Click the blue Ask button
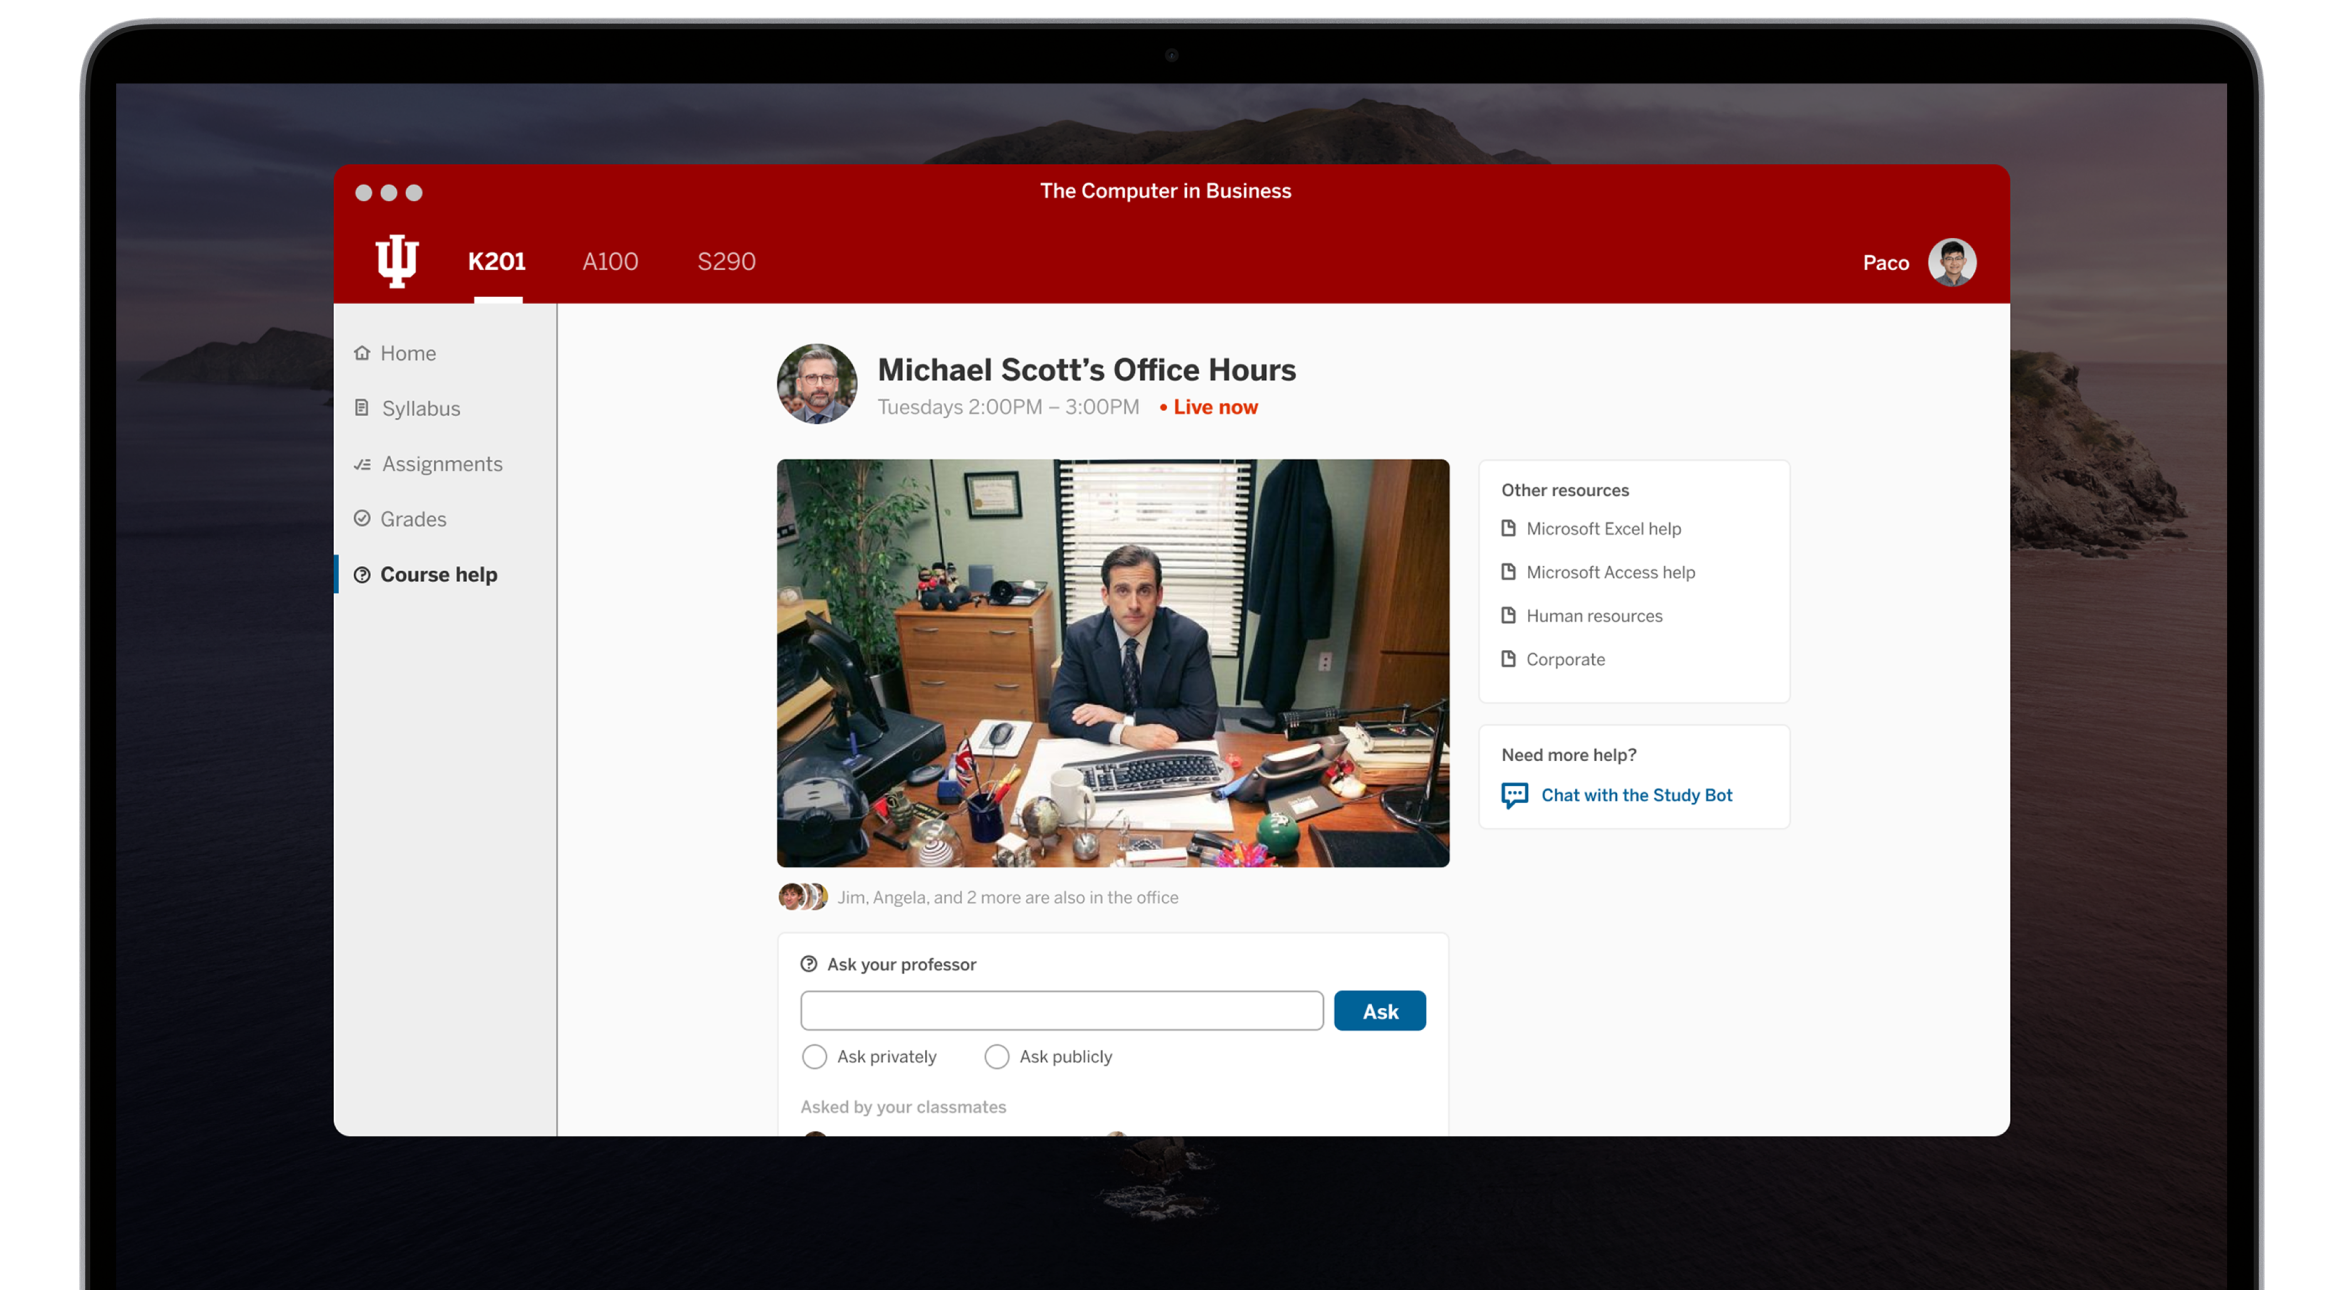 pyautogui.click(x=1379, y=1011)
